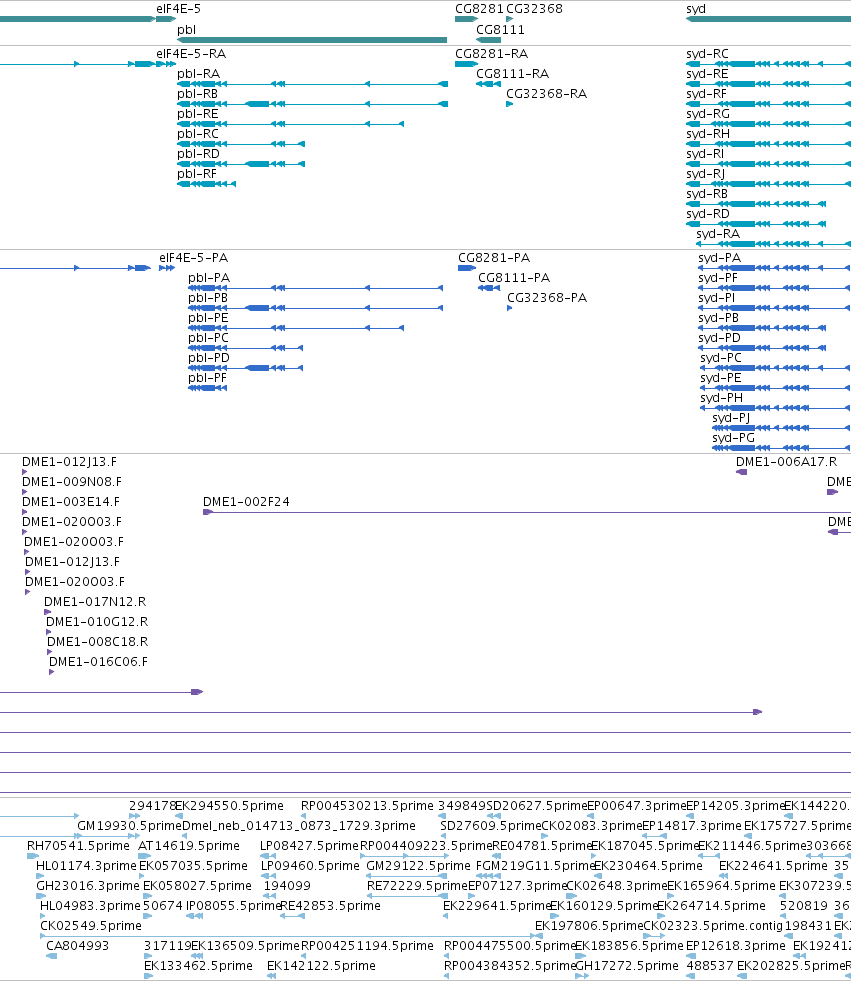Select the eIF4E-5-RA transcript label
This screenshot has width=851, height=981.
click(x=191, y=54)
